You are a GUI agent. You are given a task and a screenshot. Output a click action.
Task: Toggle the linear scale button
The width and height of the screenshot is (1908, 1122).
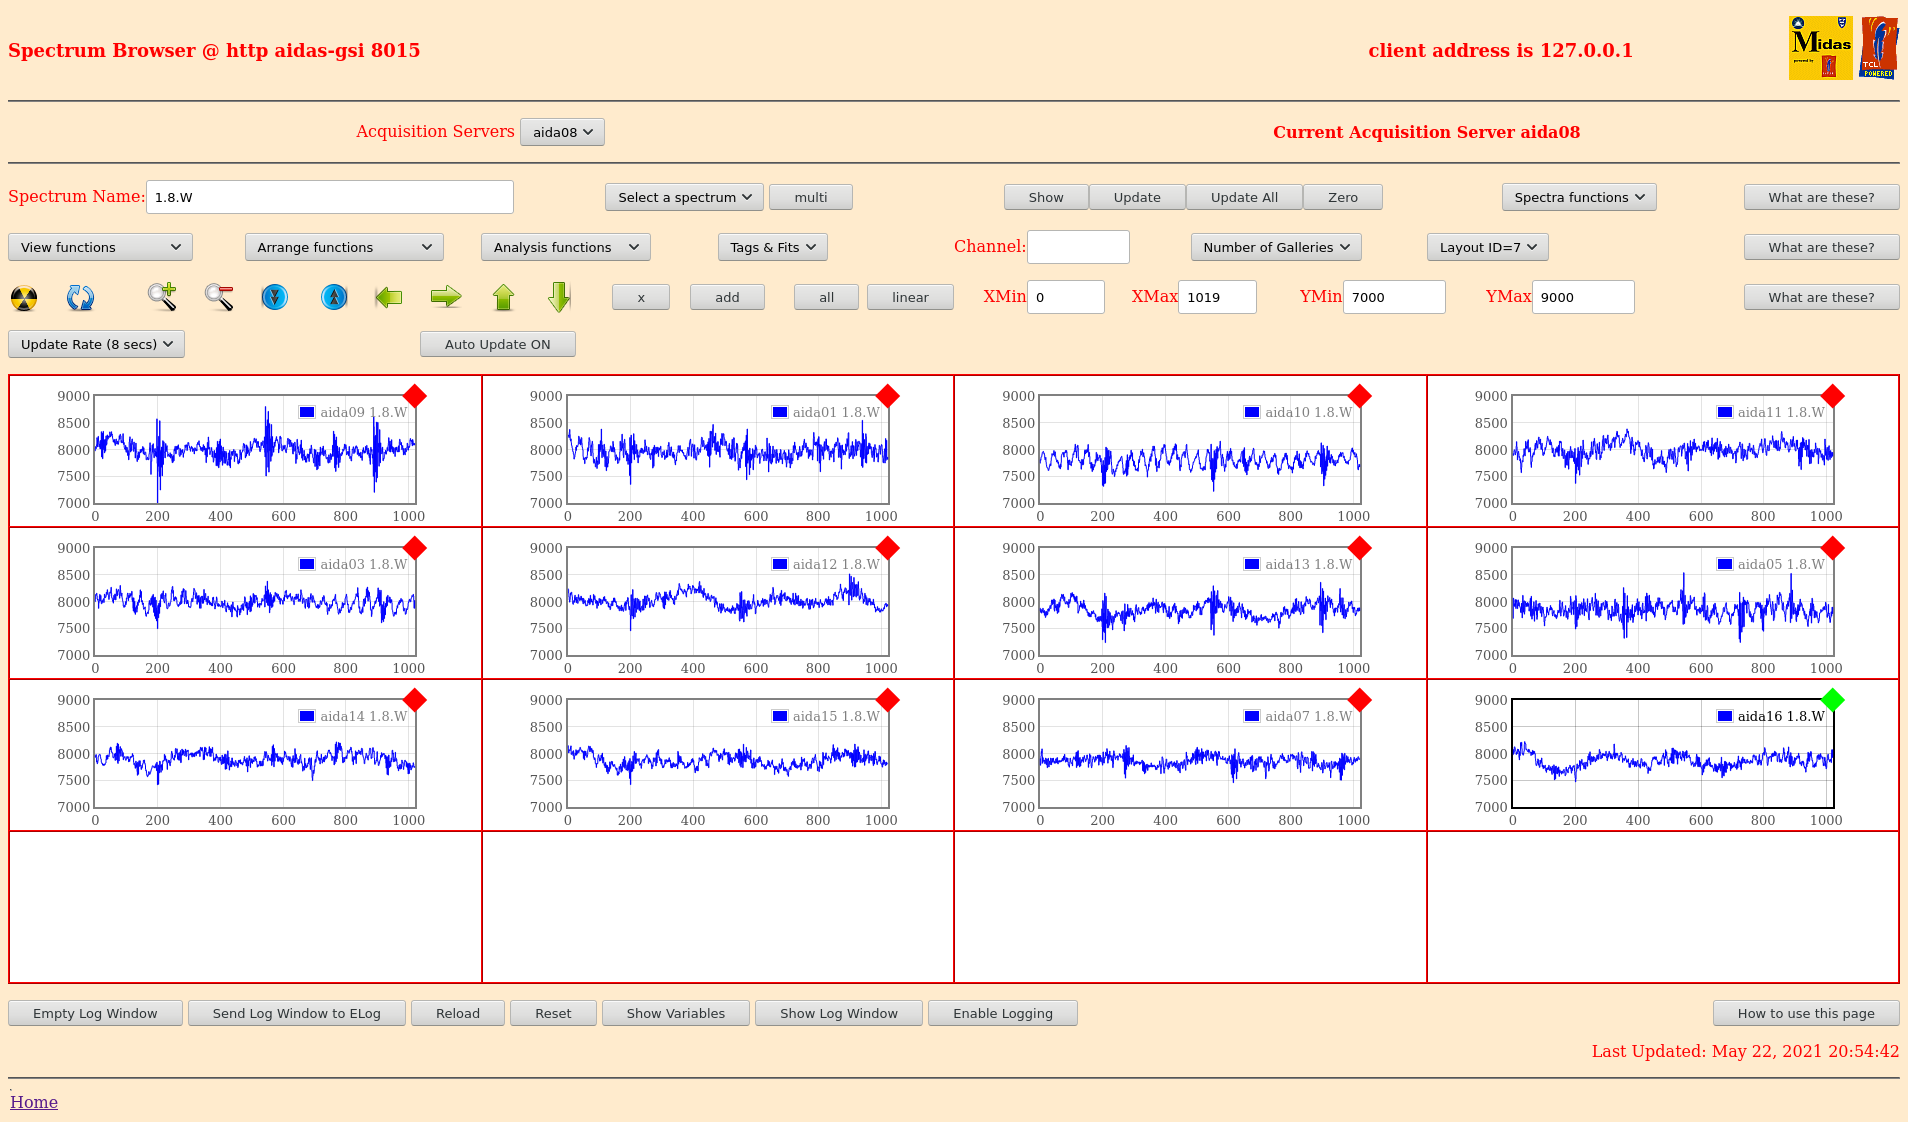click(909, 297)
